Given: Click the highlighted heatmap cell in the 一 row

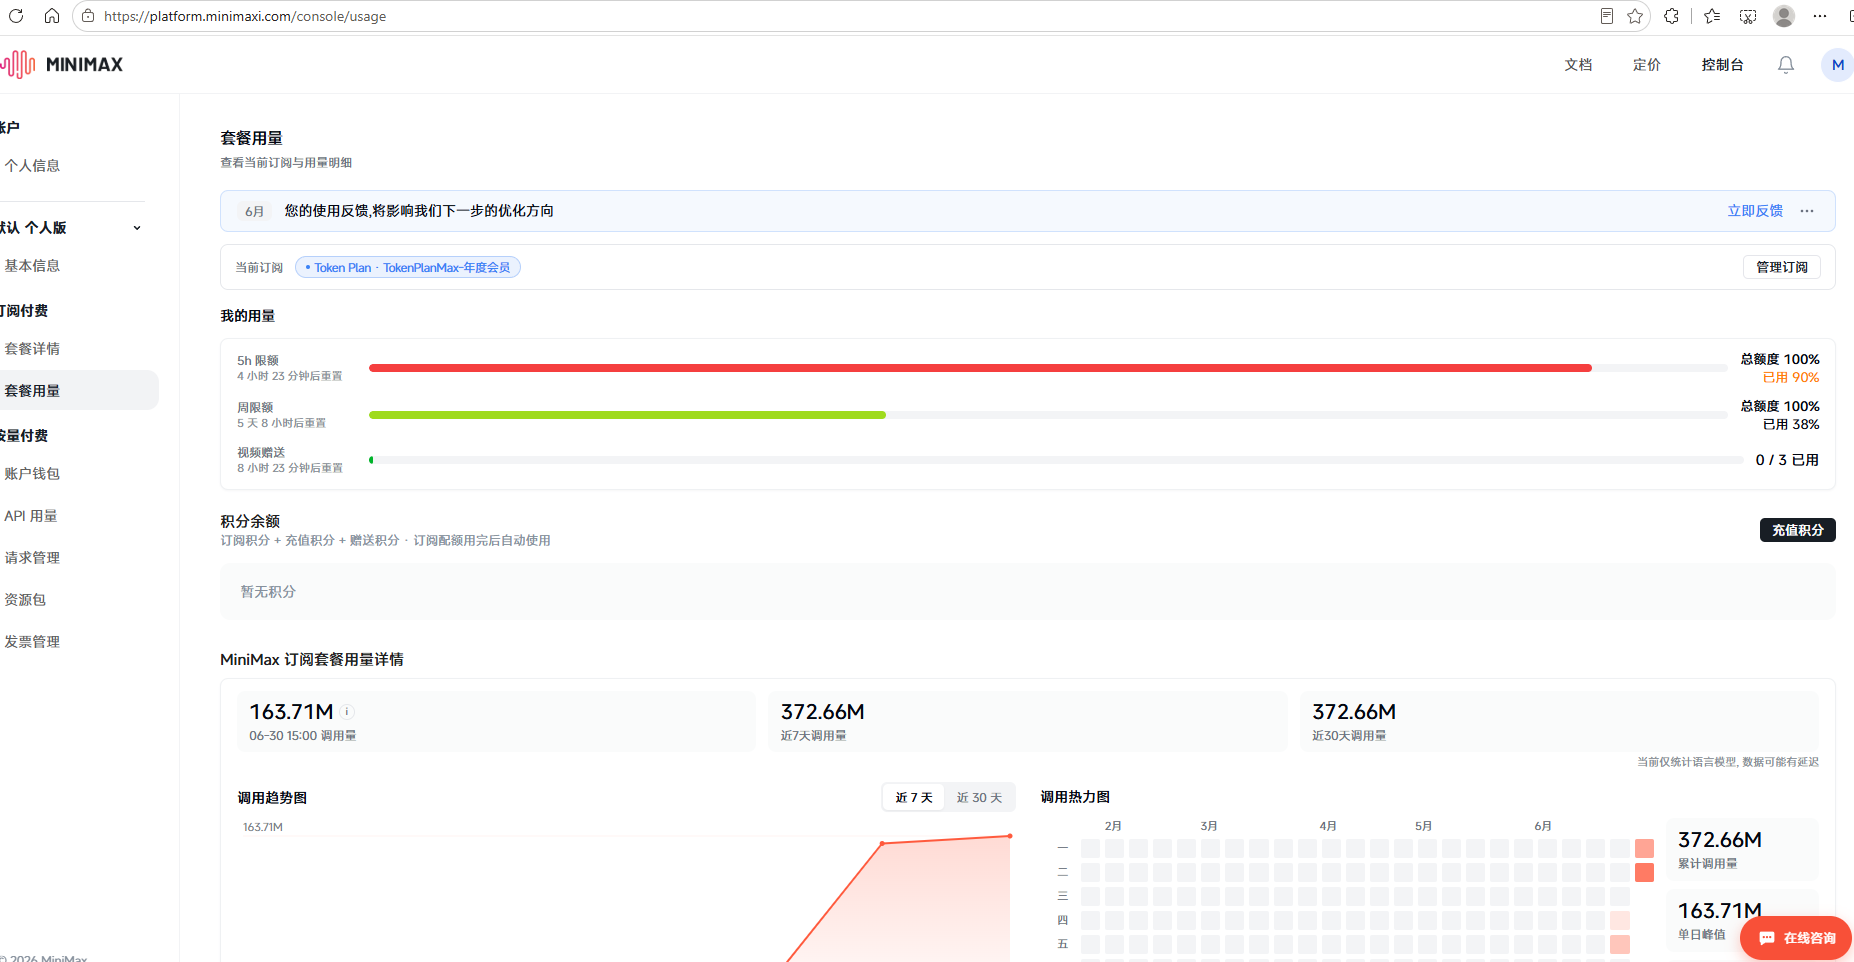Looking at the screenshot, I should tap(1644, 849).
